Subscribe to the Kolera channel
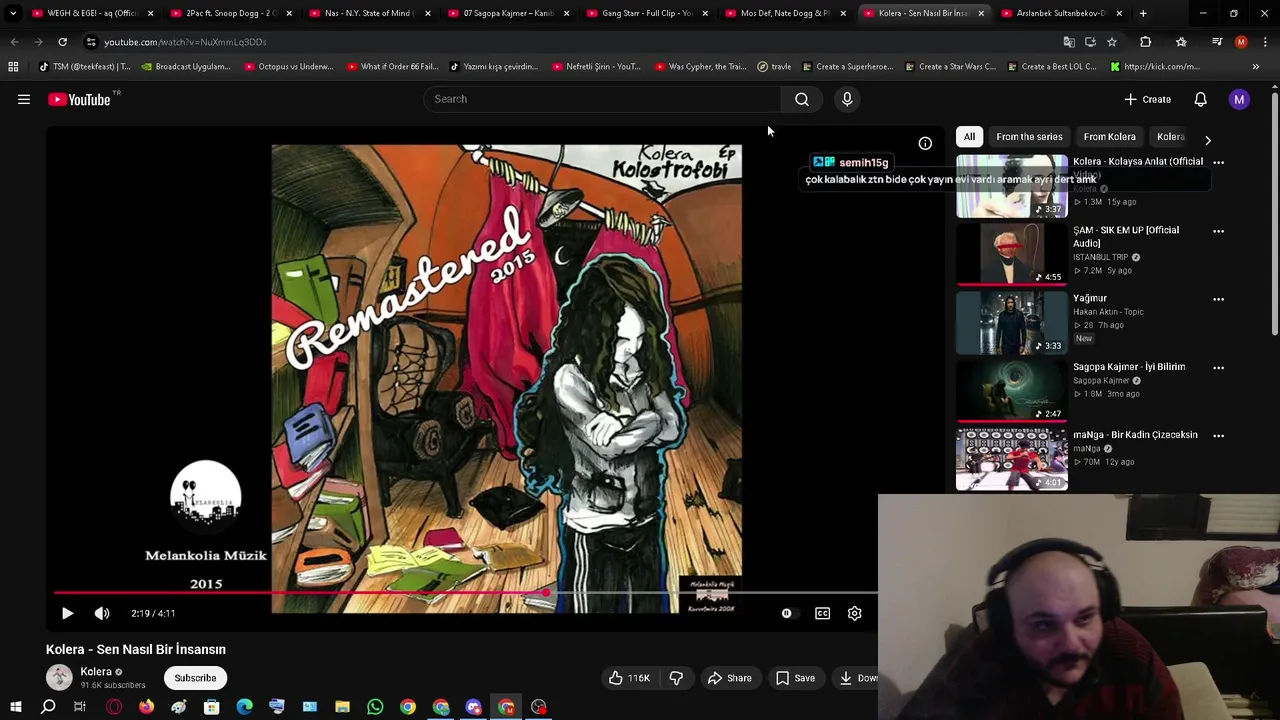The width and height of the screenshot is (1280, 720). pos(195,678)
